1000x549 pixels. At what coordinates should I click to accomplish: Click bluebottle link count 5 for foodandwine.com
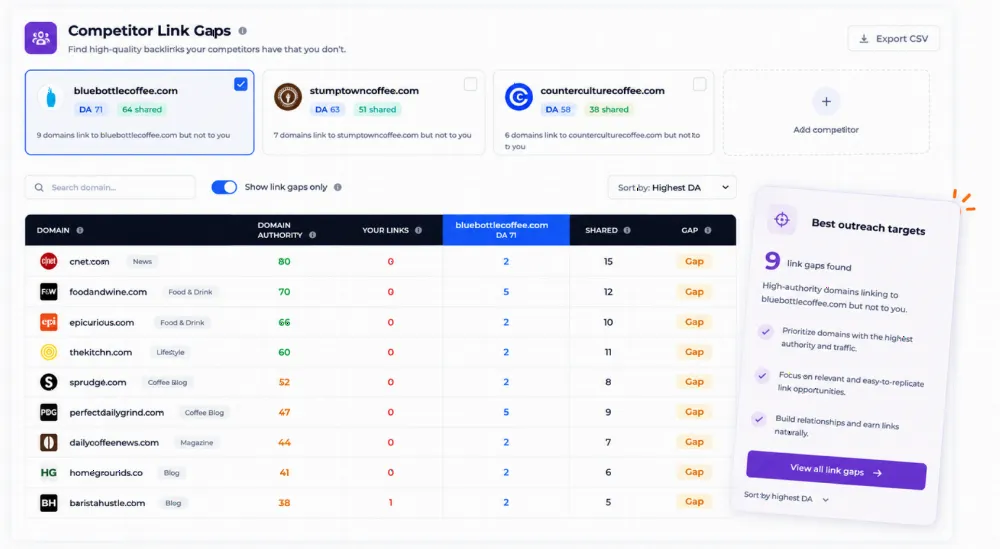tap(506, 291)
